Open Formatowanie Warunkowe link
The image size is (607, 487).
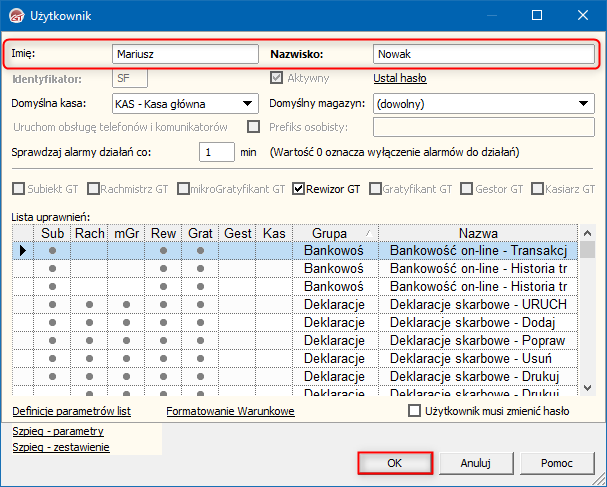(230, 411)
